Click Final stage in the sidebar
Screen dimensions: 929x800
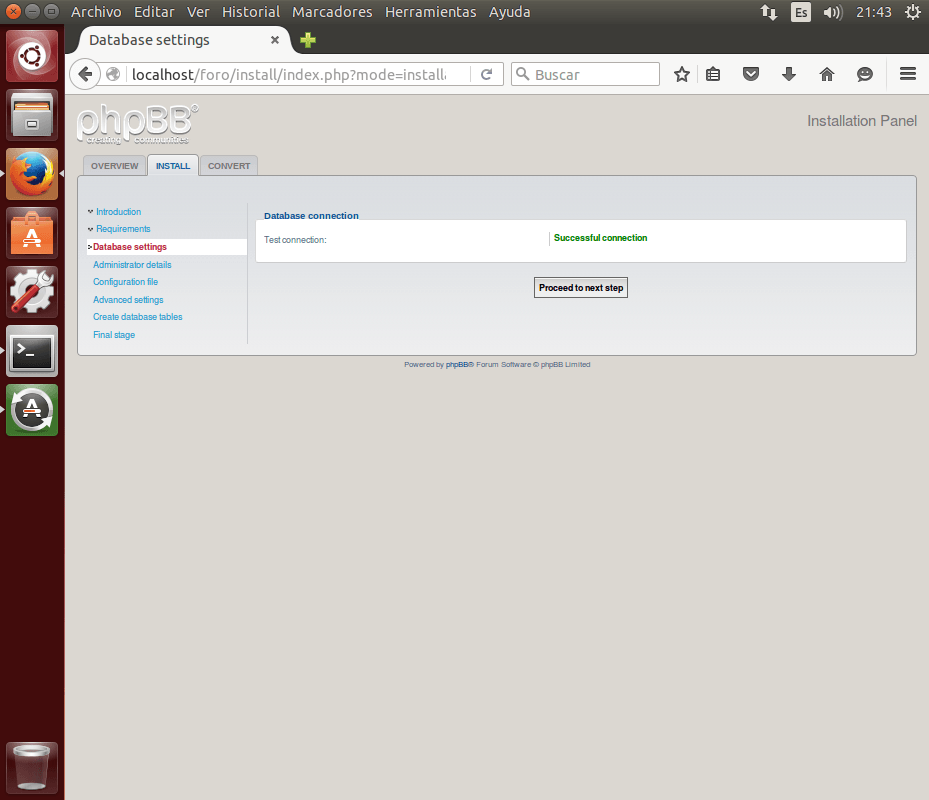click(x=114, y=334)
